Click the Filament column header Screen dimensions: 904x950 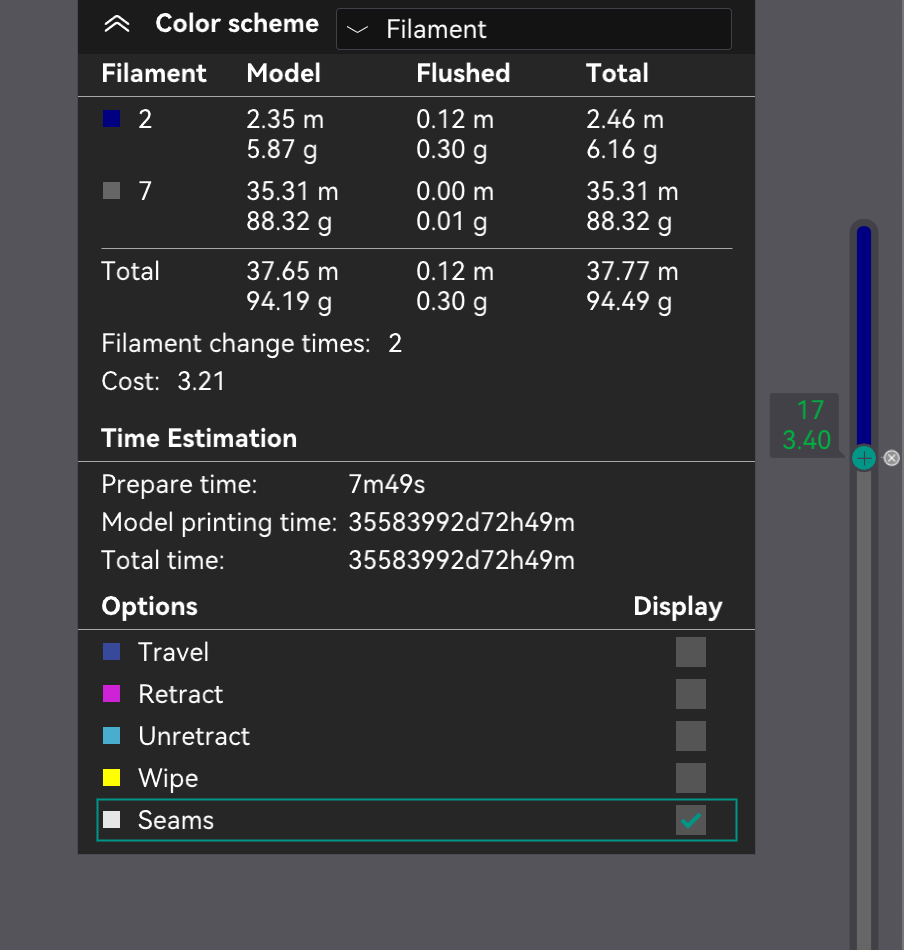point(154,73)
